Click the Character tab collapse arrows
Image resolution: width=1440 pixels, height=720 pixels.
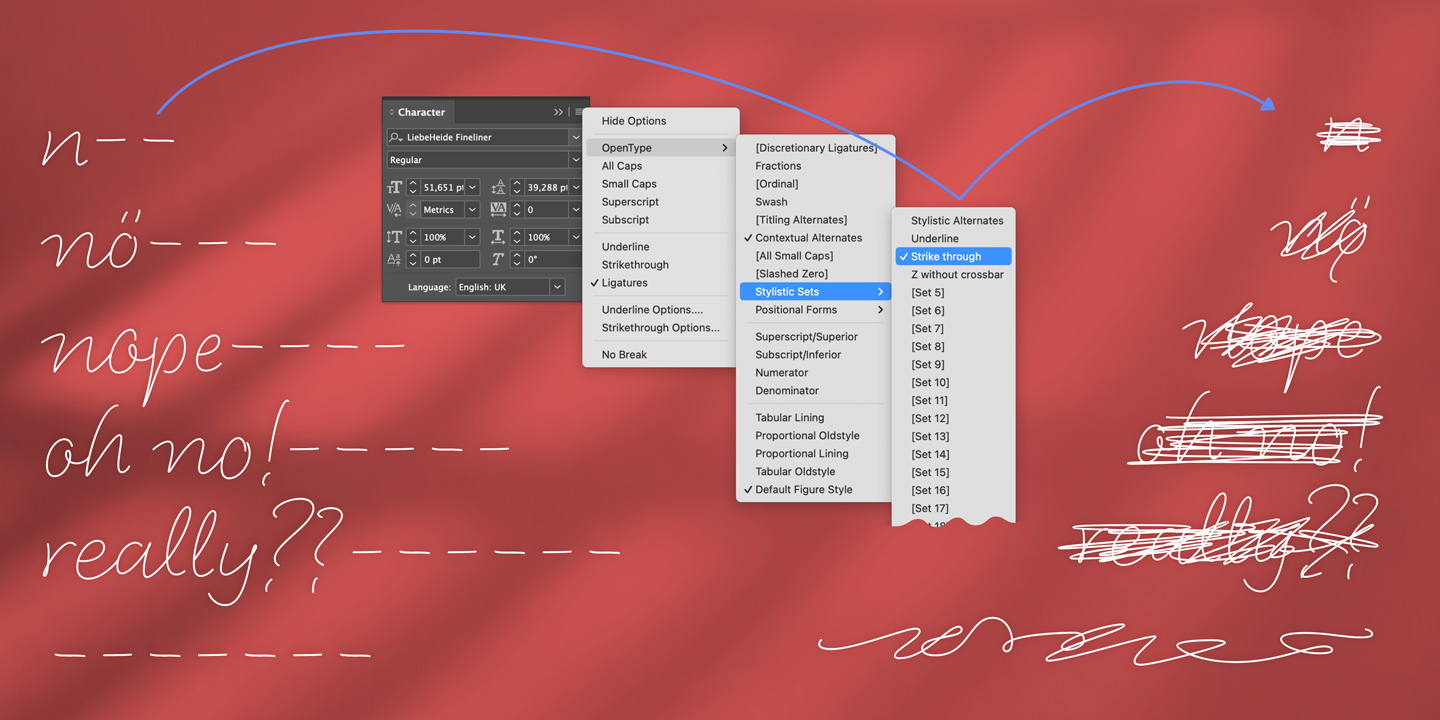click(x=392, y=112)
